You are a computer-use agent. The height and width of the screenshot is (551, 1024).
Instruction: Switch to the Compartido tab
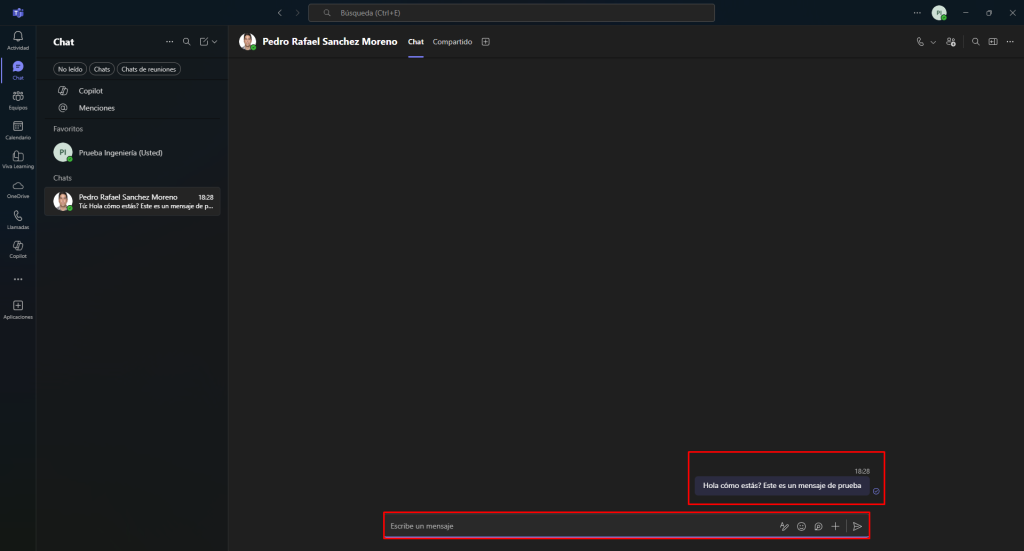click(x=452, y=42)
